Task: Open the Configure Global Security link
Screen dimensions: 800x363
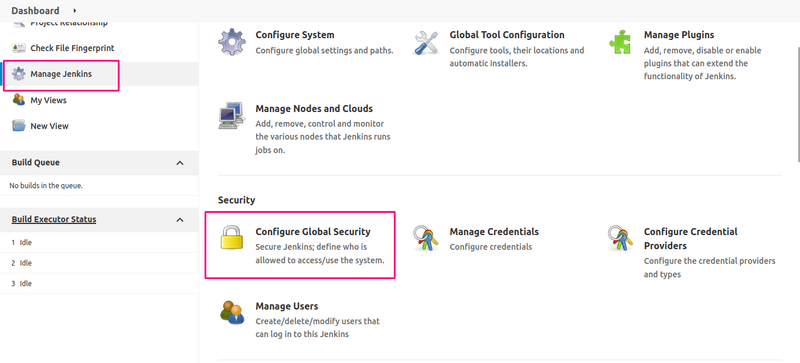Action: coord(313,232)
